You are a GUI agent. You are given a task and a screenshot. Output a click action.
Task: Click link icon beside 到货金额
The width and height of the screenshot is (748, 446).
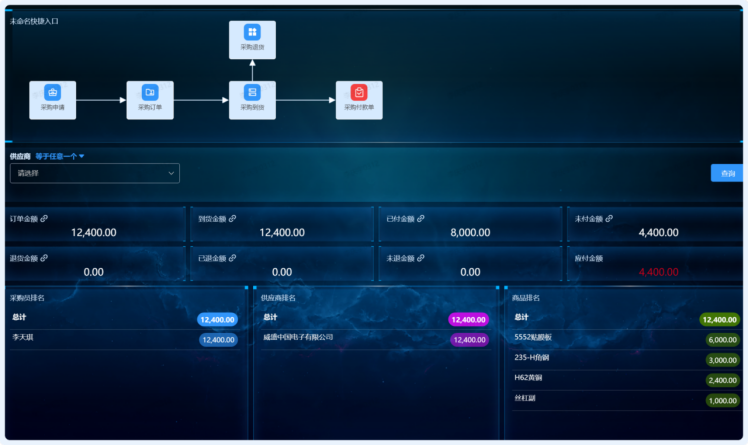click(x=232, y=218)
